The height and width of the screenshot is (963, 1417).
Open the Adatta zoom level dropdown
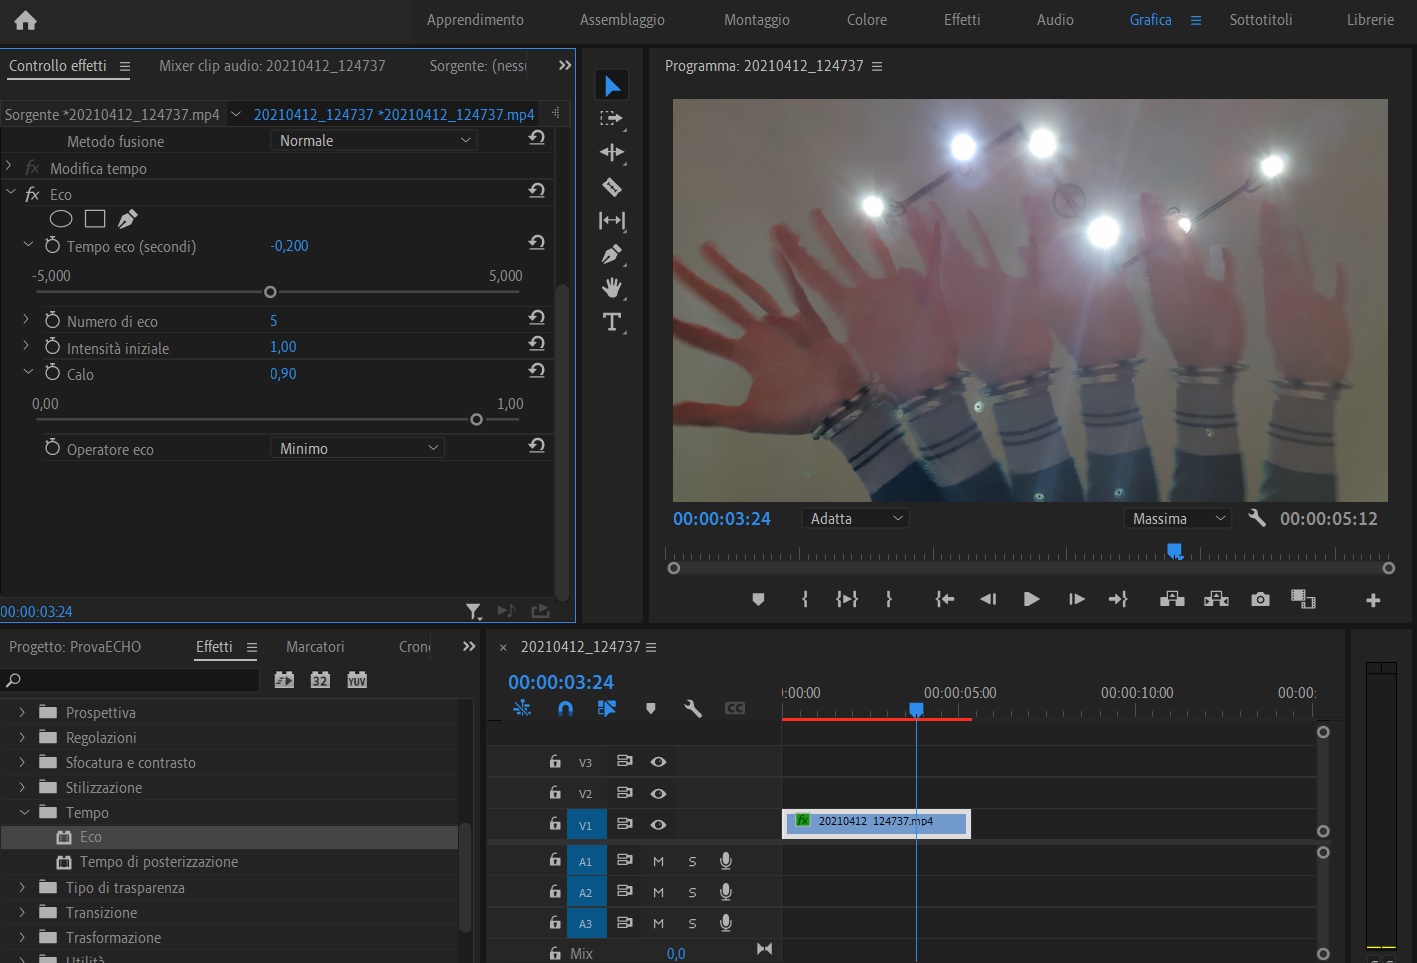click(x=855, y=518)
